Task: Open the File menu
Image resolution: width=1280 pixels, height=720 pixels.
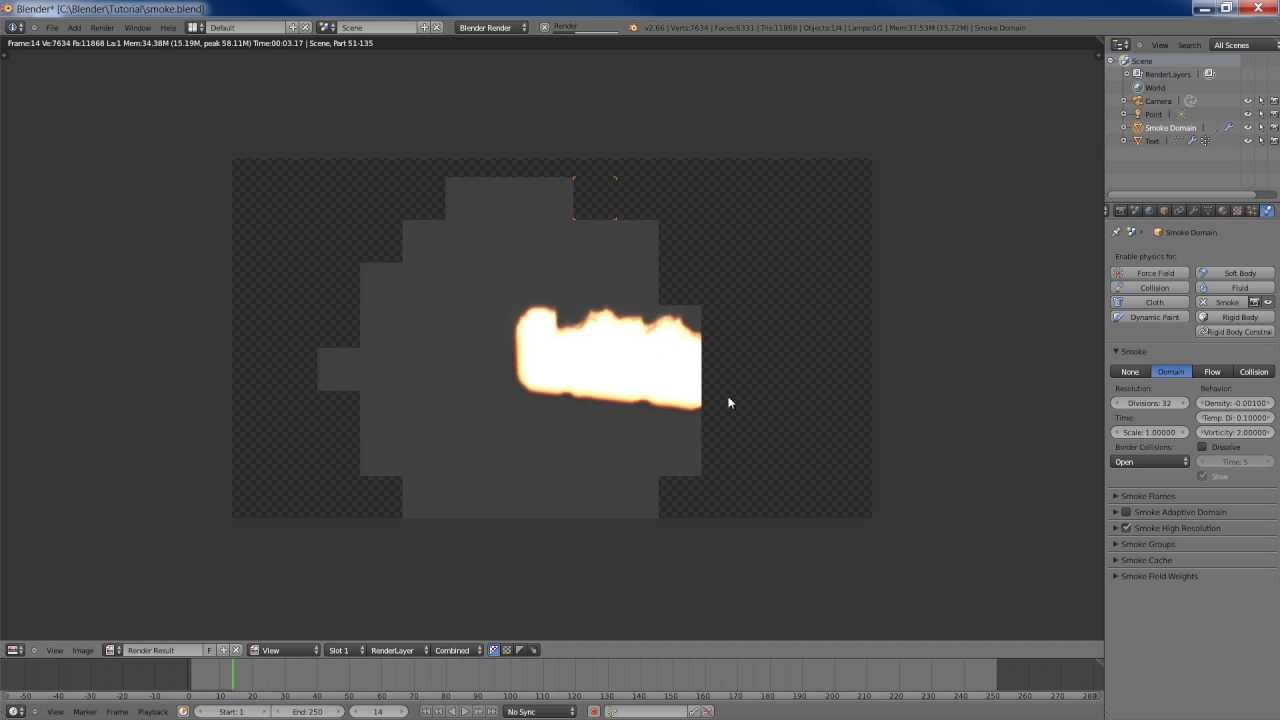Action: coord(52,28)
